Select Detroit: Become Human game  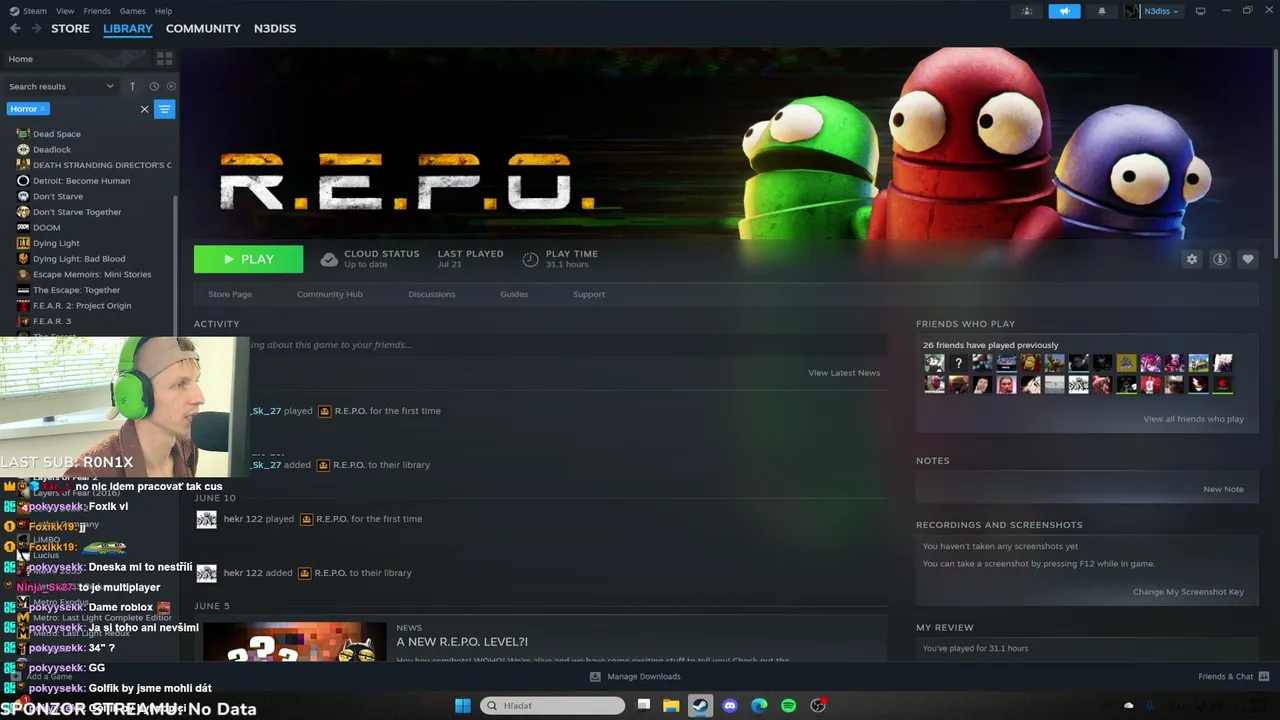[x=81, y=181]
